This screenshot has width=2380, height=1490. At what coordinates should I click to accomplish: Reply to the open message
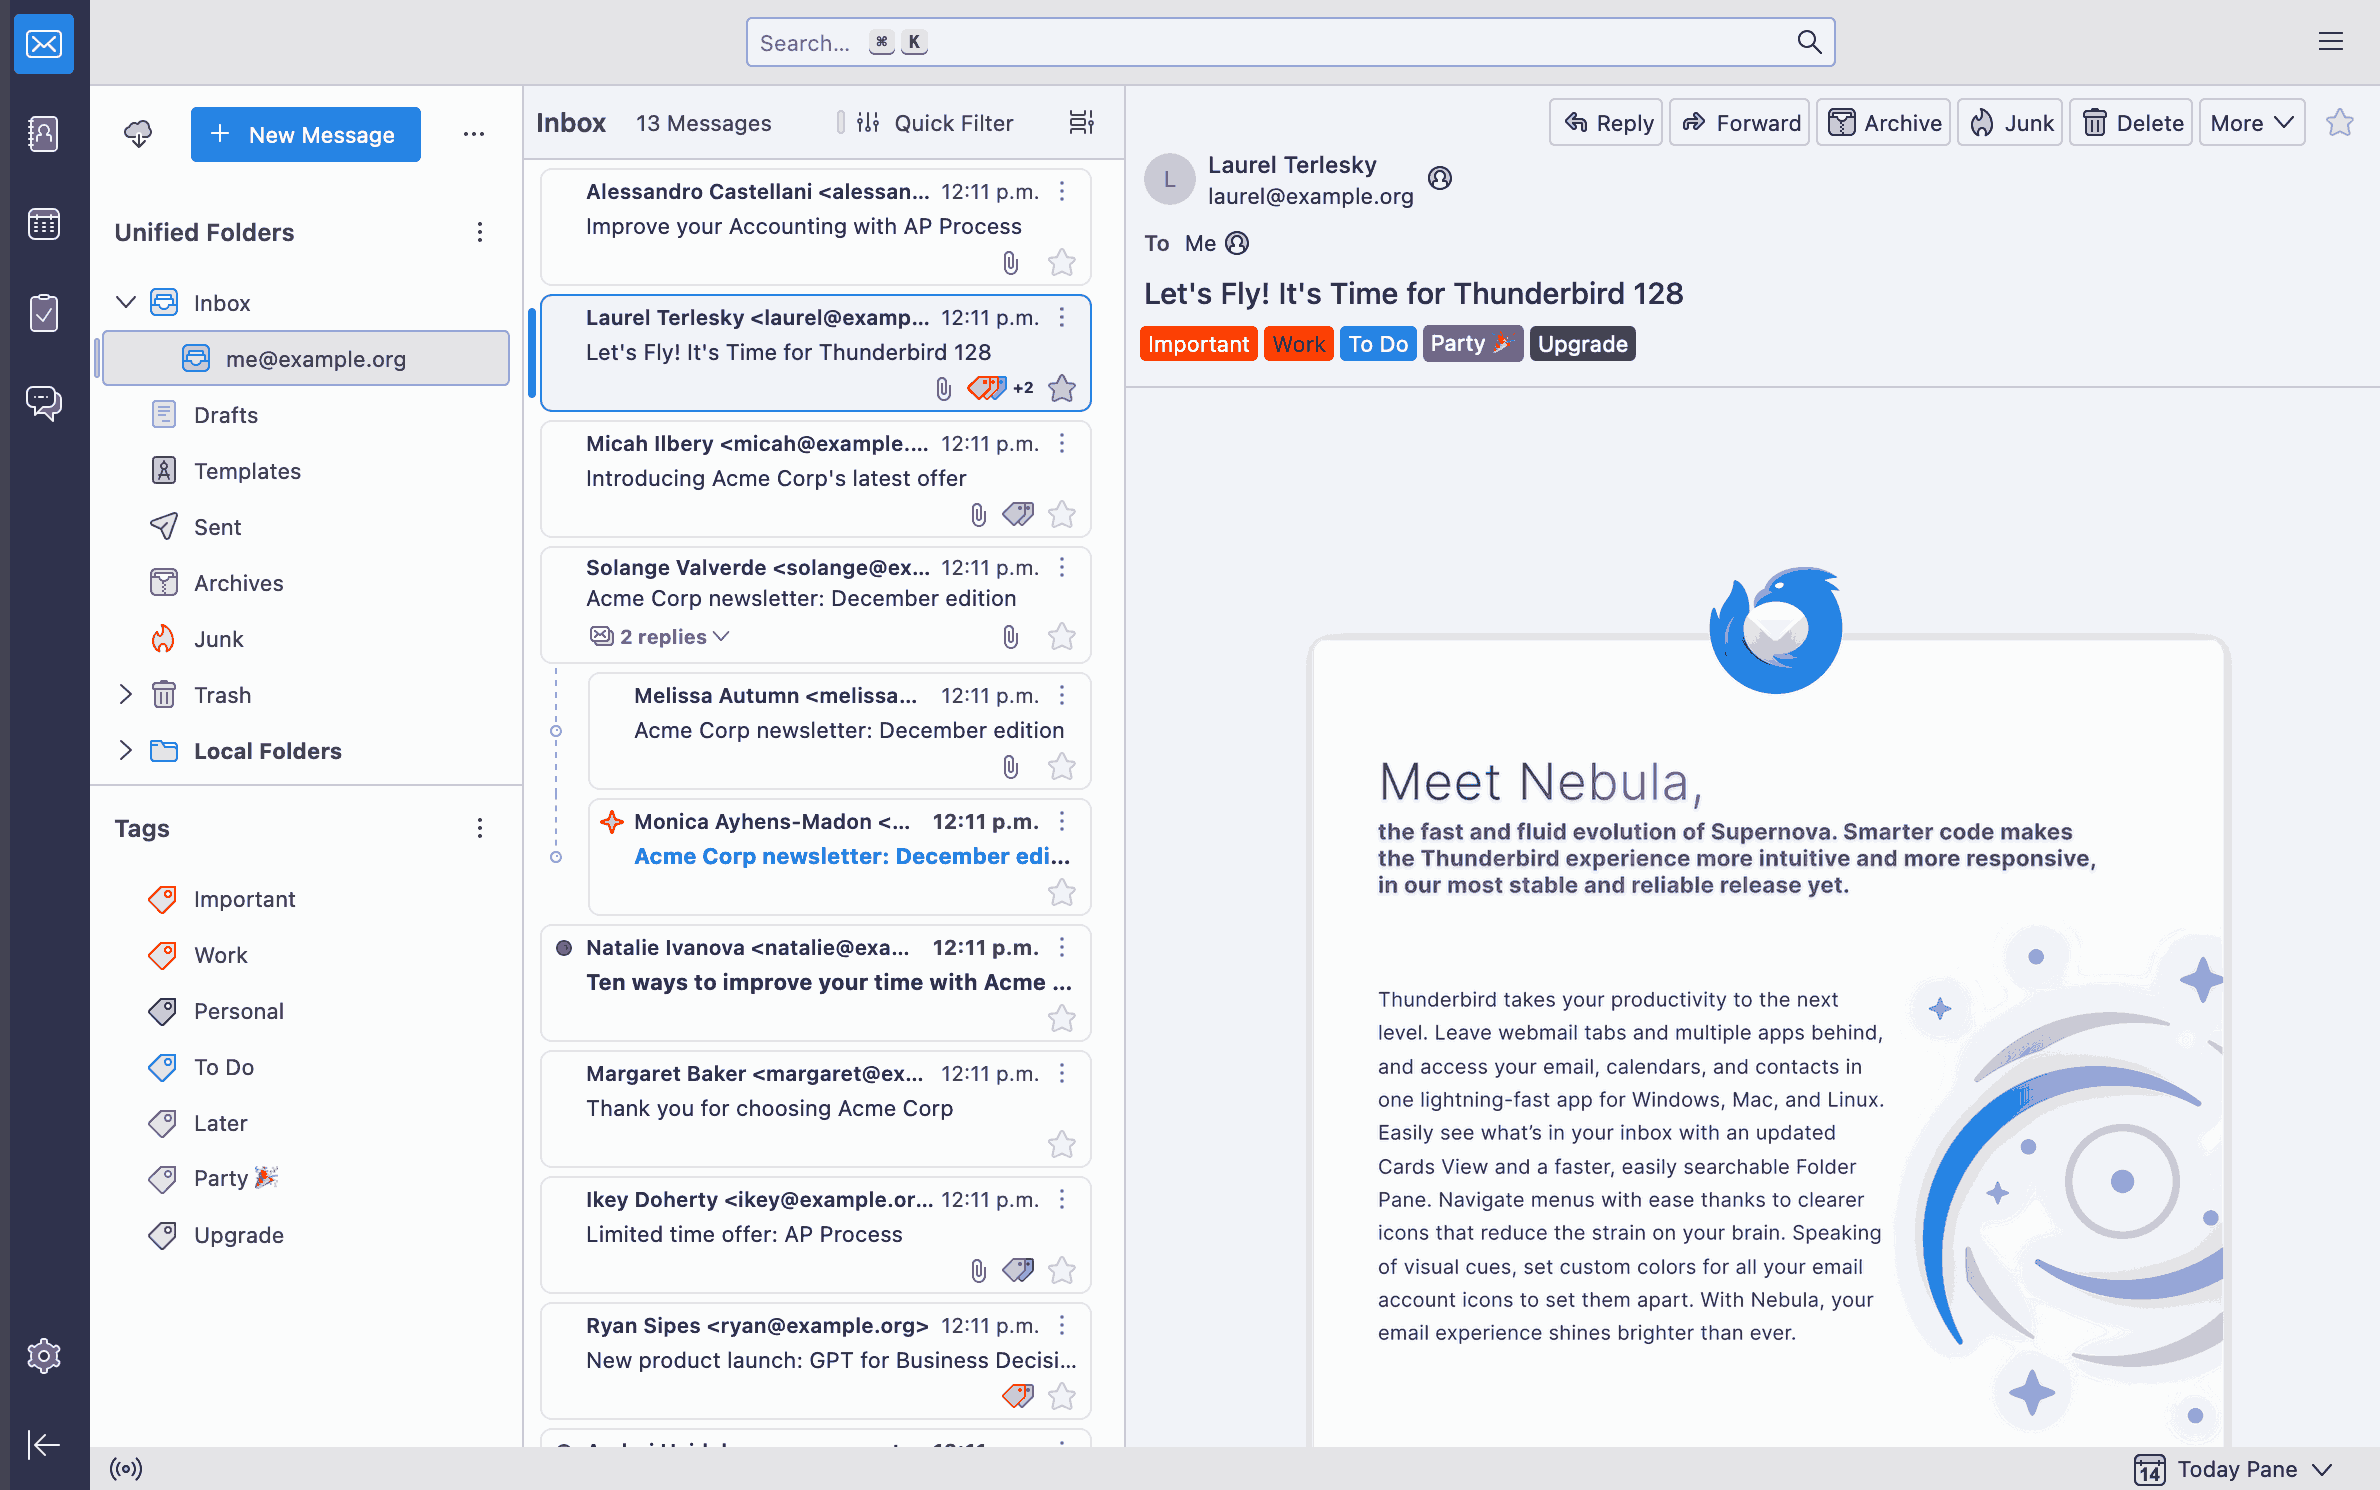pos(1606,123)
